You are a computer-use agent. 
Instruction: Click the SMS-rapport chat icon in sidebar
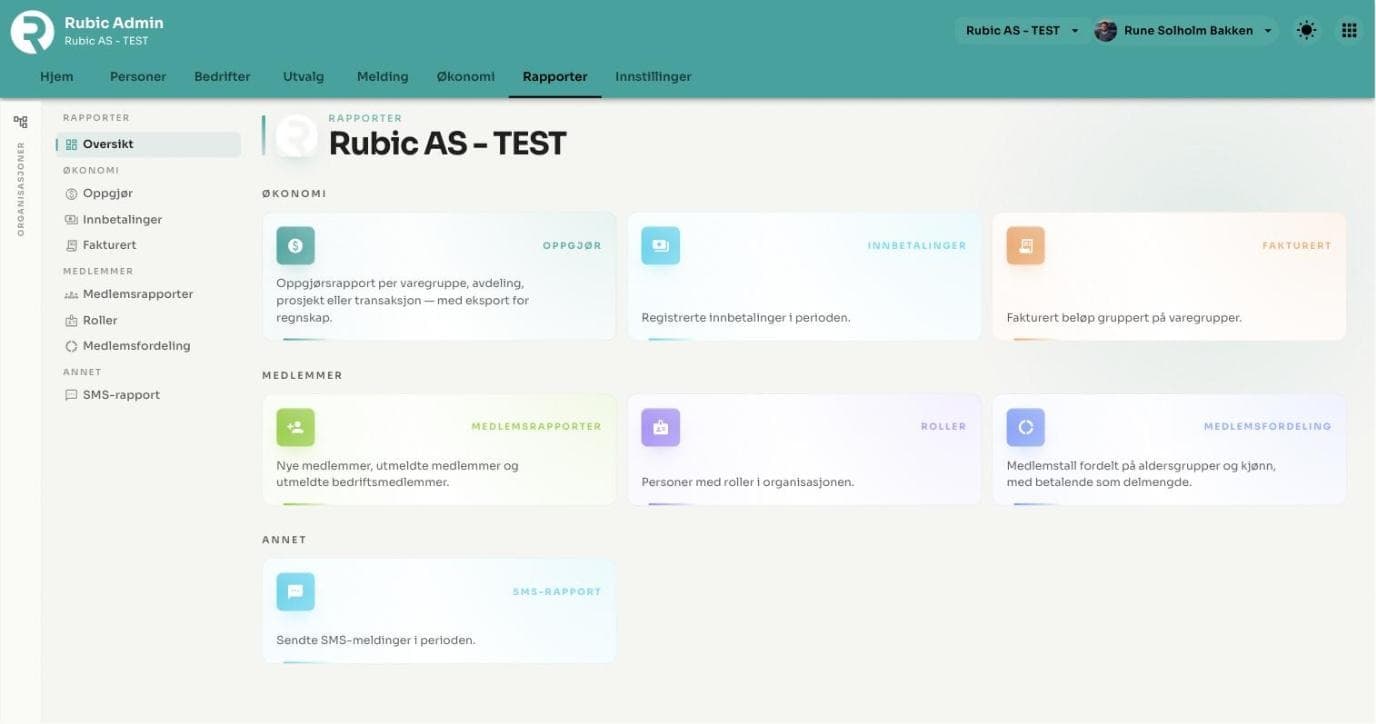71,395
